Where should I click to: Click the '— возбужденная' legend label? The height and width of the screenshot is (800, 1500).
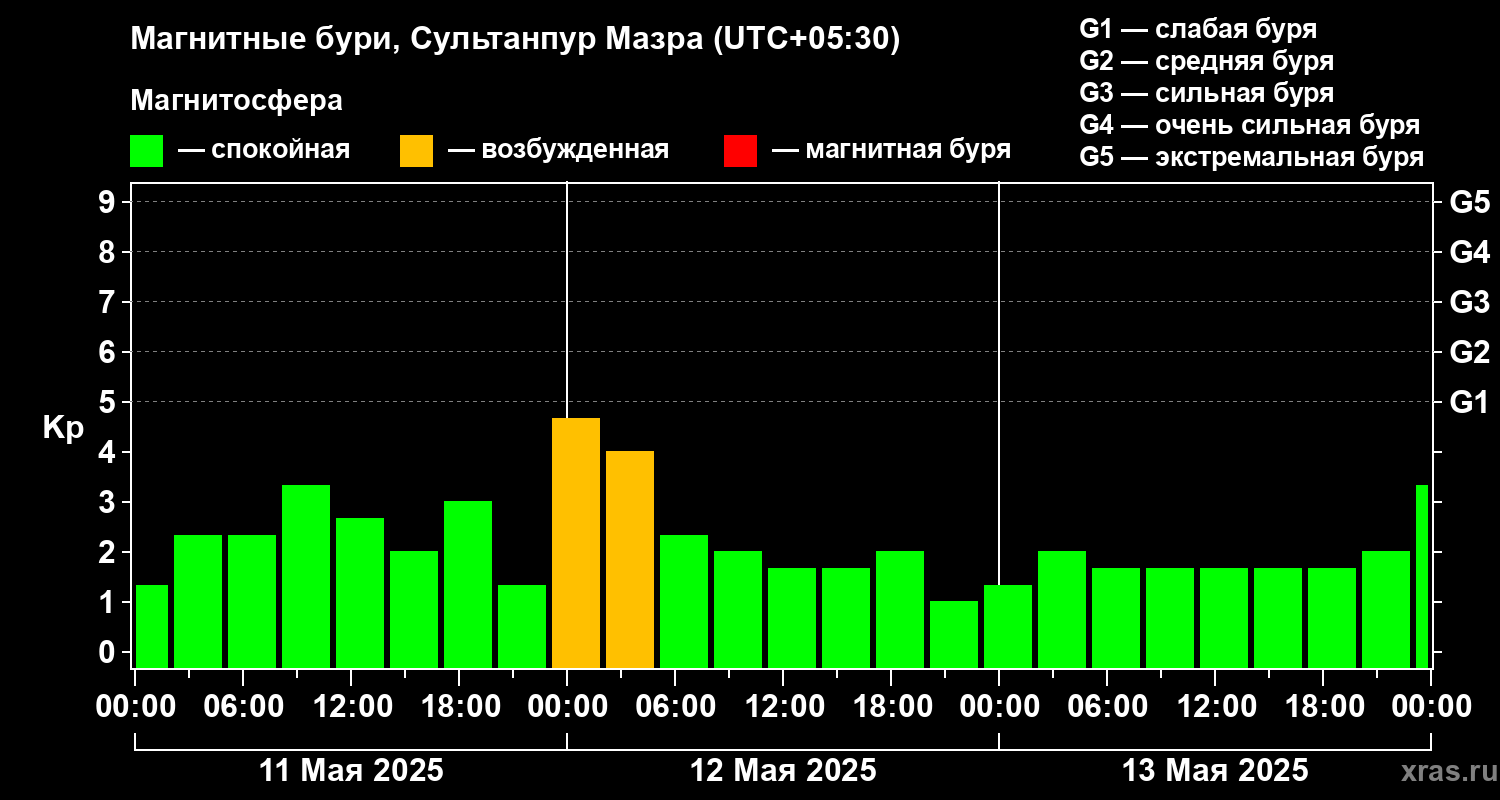point(558,150)
